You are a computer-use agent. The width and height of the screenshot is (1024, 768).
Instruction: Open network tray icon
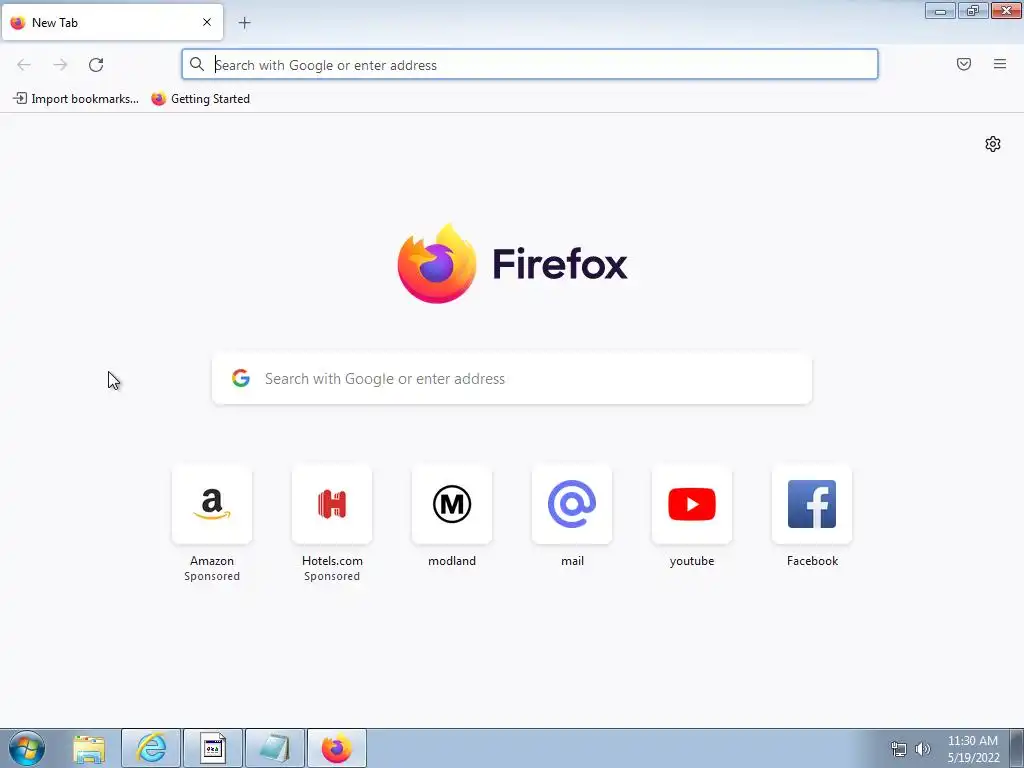click(899, 748)
